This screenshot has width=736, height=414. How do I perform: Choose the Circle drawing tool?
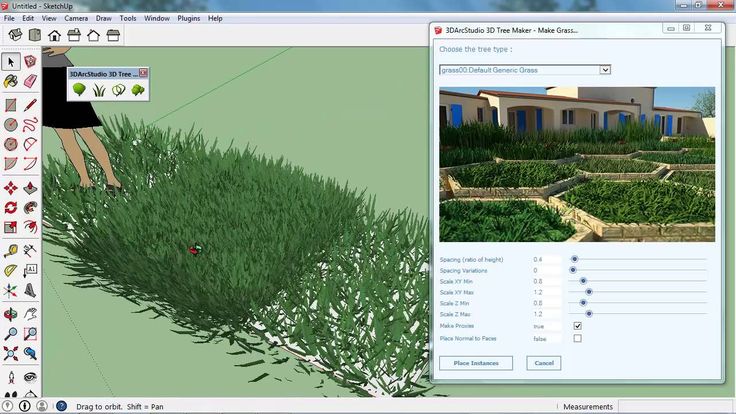pyautogui.click(x=11, y=124)
